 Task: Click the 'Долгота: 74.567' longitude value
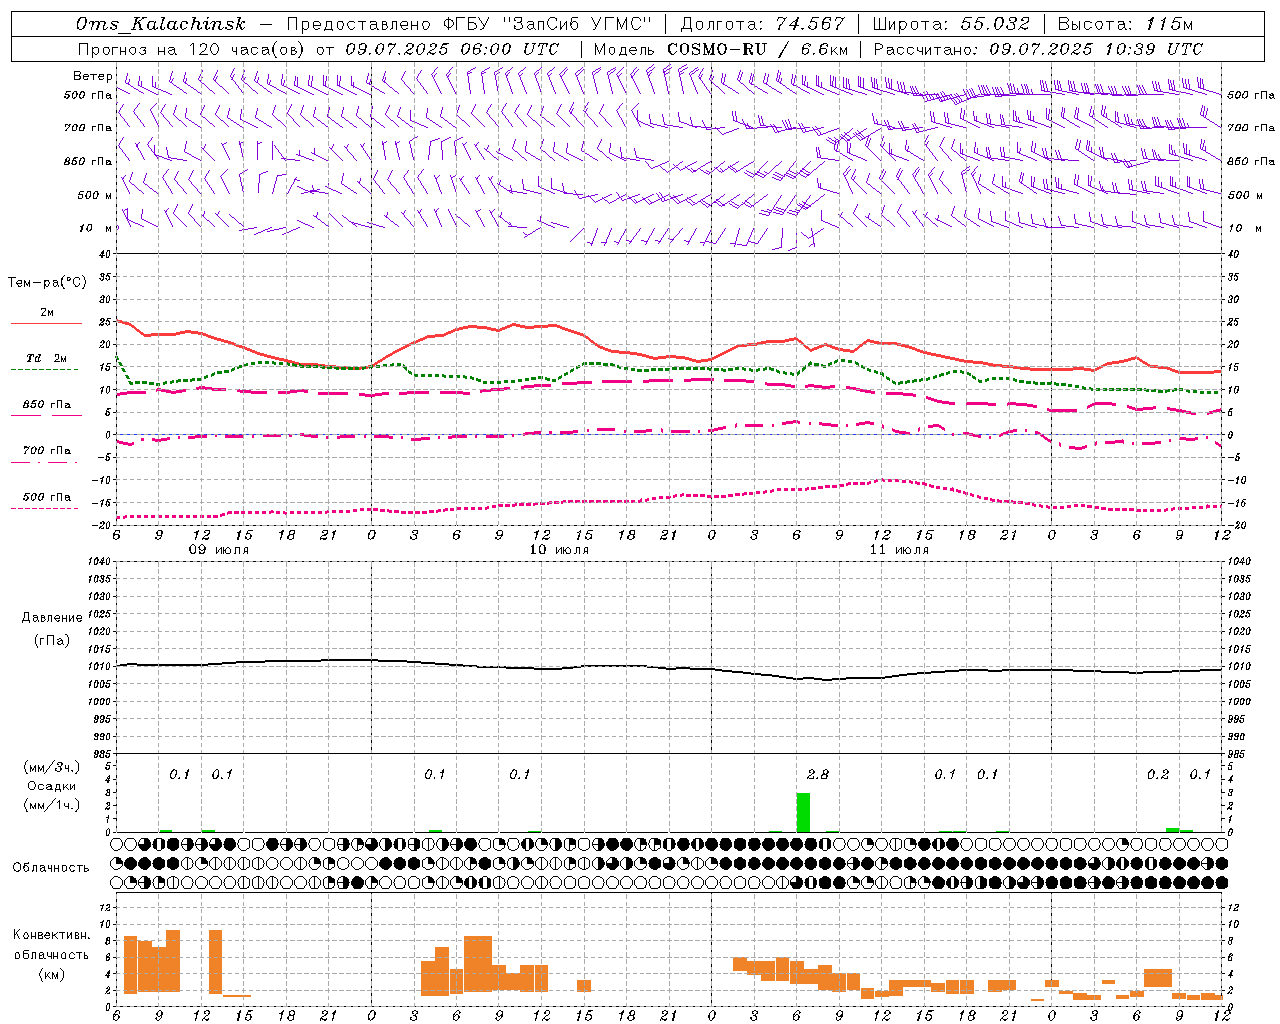[x=762, y=24]
